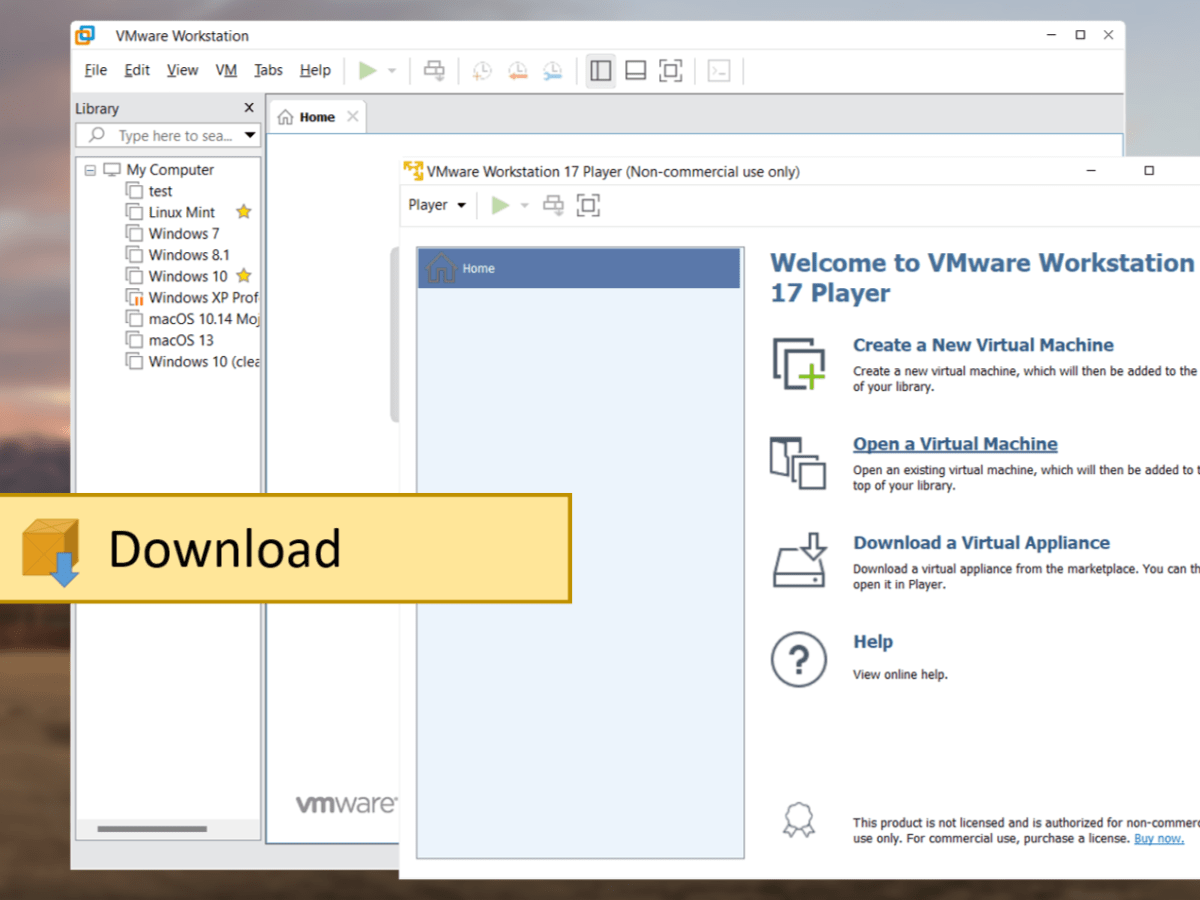
Task: Click the Open a Virtual Machine link
Action: tap(954, 443)
